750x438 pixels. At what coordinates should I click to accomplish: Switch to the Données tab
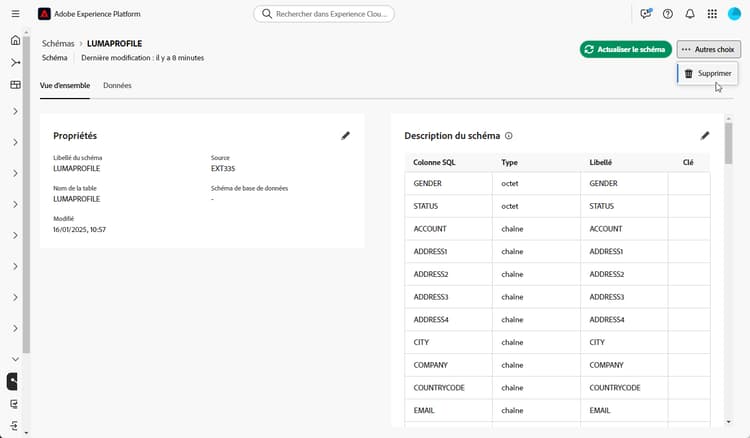coord(117,85)
